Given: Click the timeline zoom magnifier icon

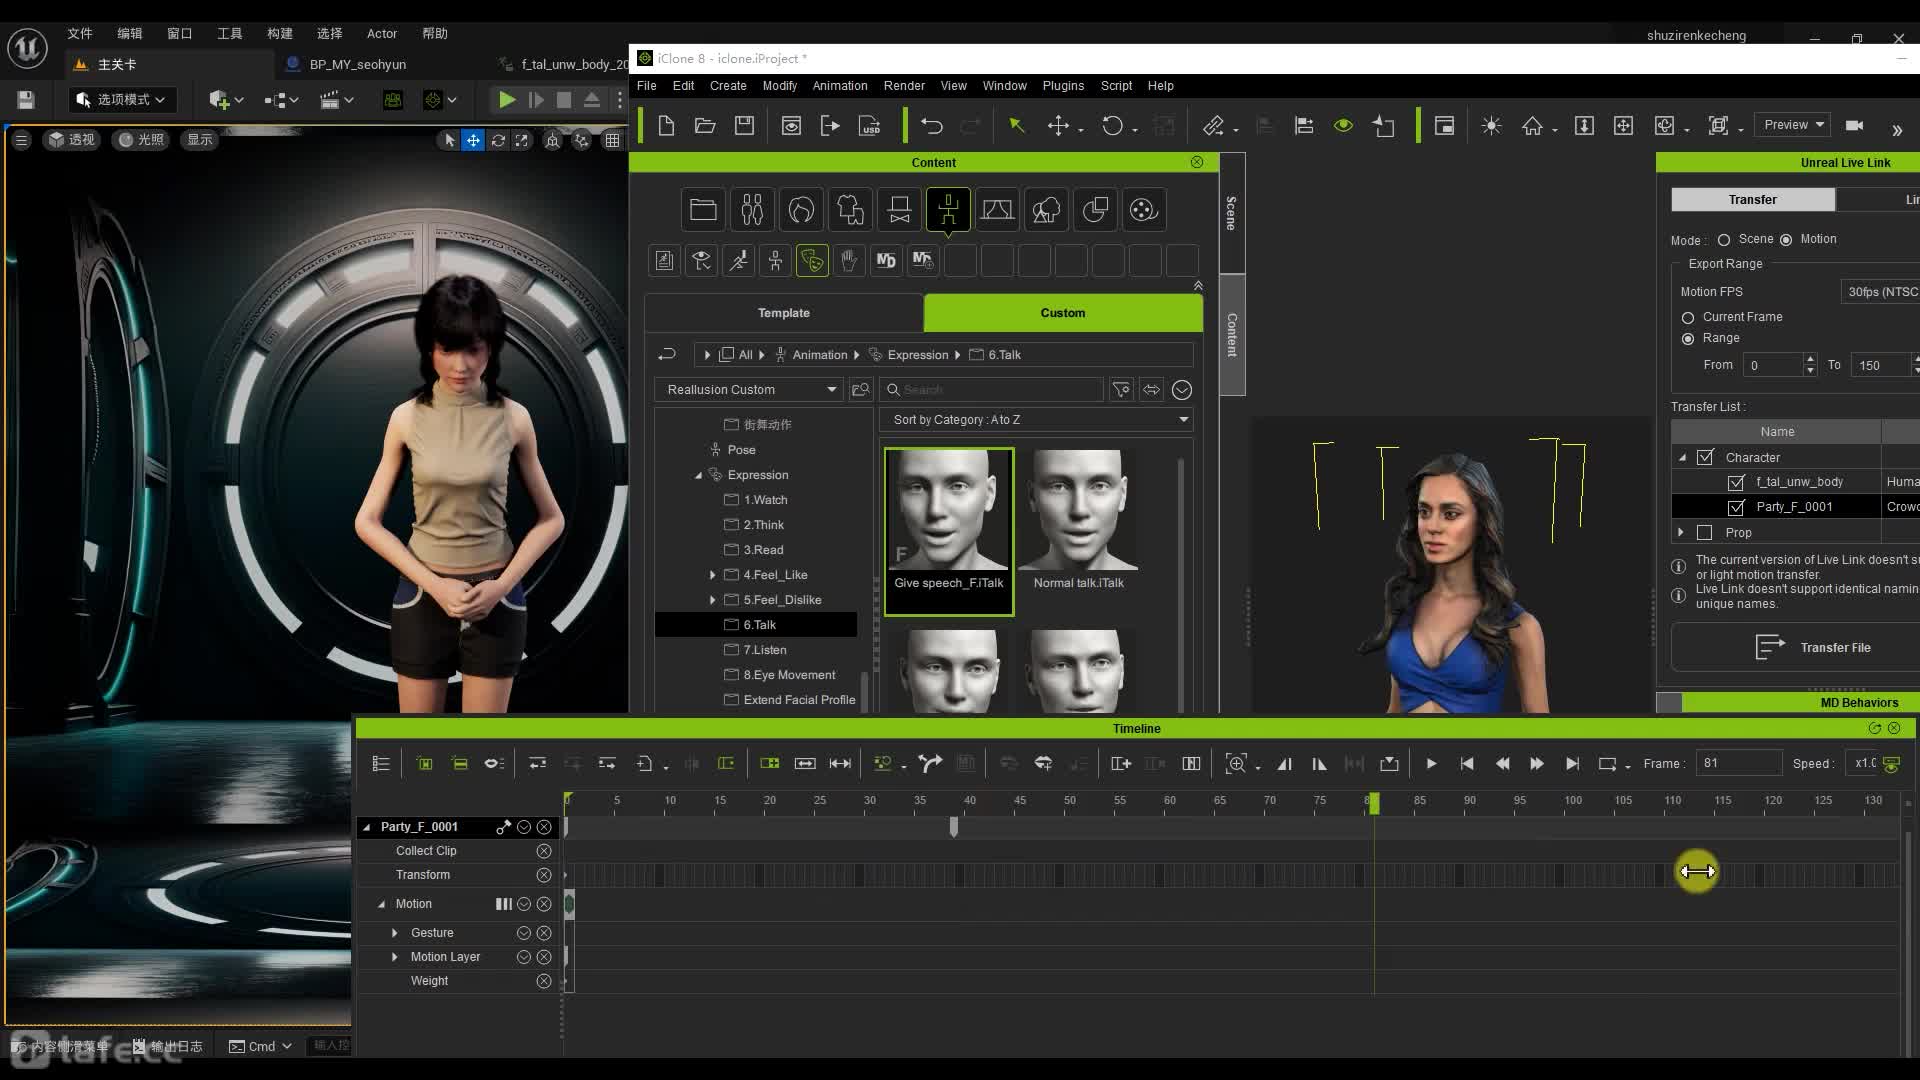Looking at the screenshot, I should tap(1236, 764).
